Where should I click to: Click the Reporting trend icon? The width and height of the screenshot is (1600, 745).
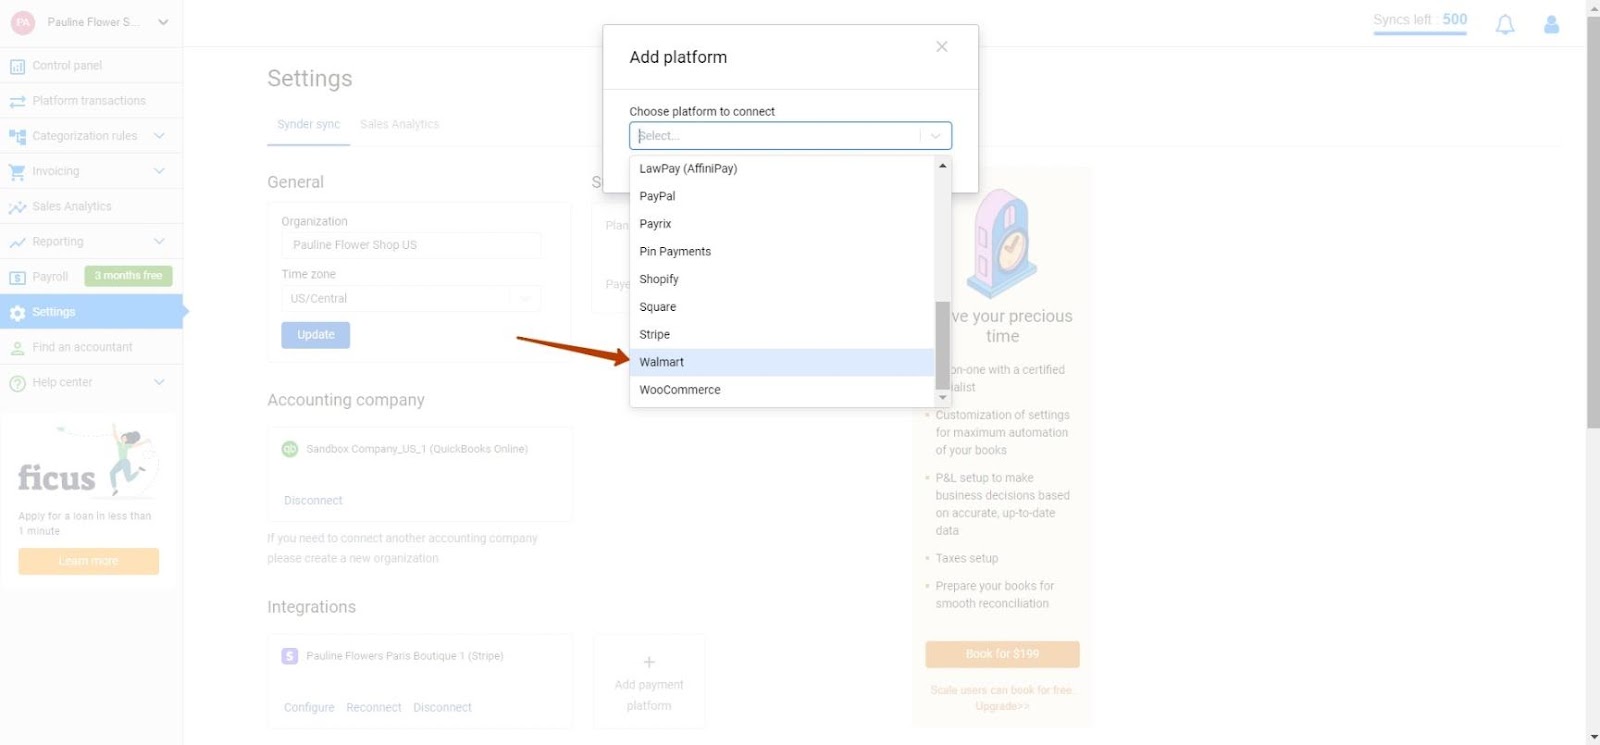coord(17,242)
